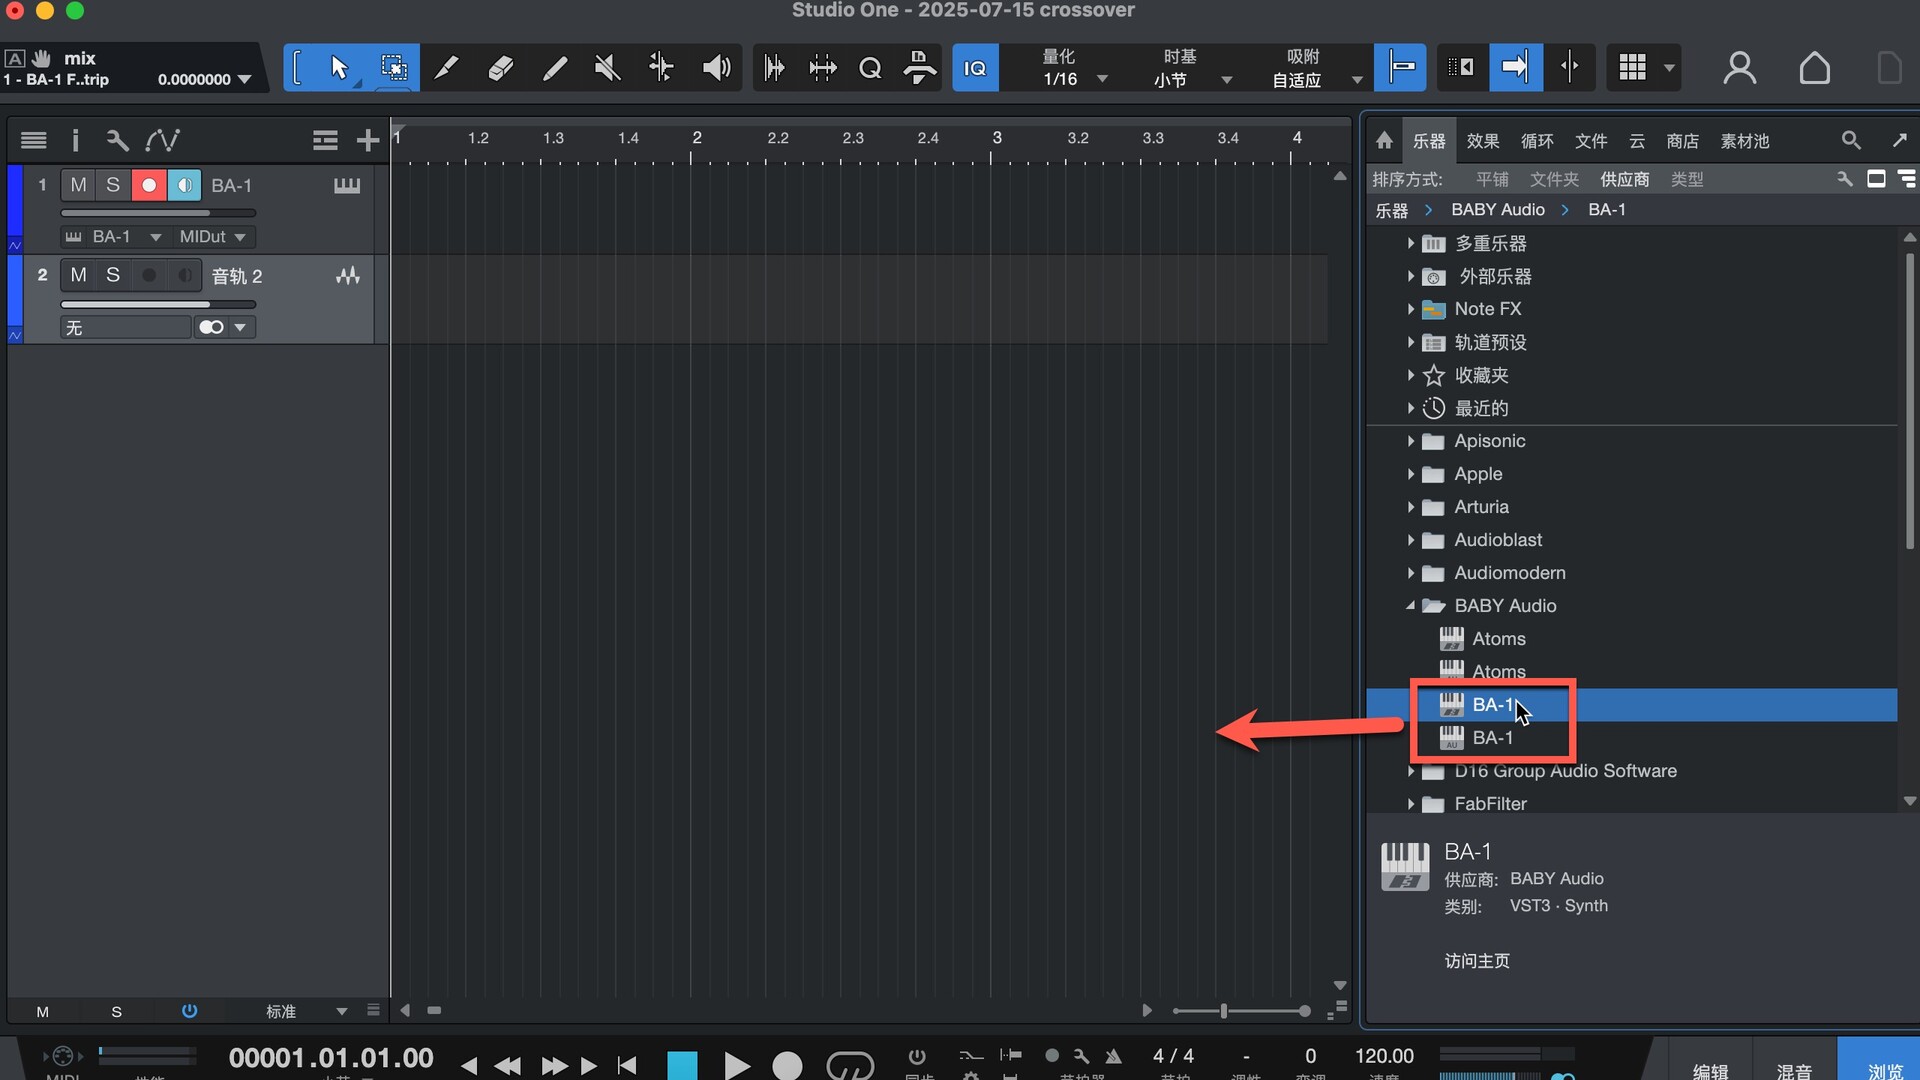The height and width of the screenshot is (1080, 1920).
Task: Adjust 音轨 2 volume slider
Action: click(158, 304)
